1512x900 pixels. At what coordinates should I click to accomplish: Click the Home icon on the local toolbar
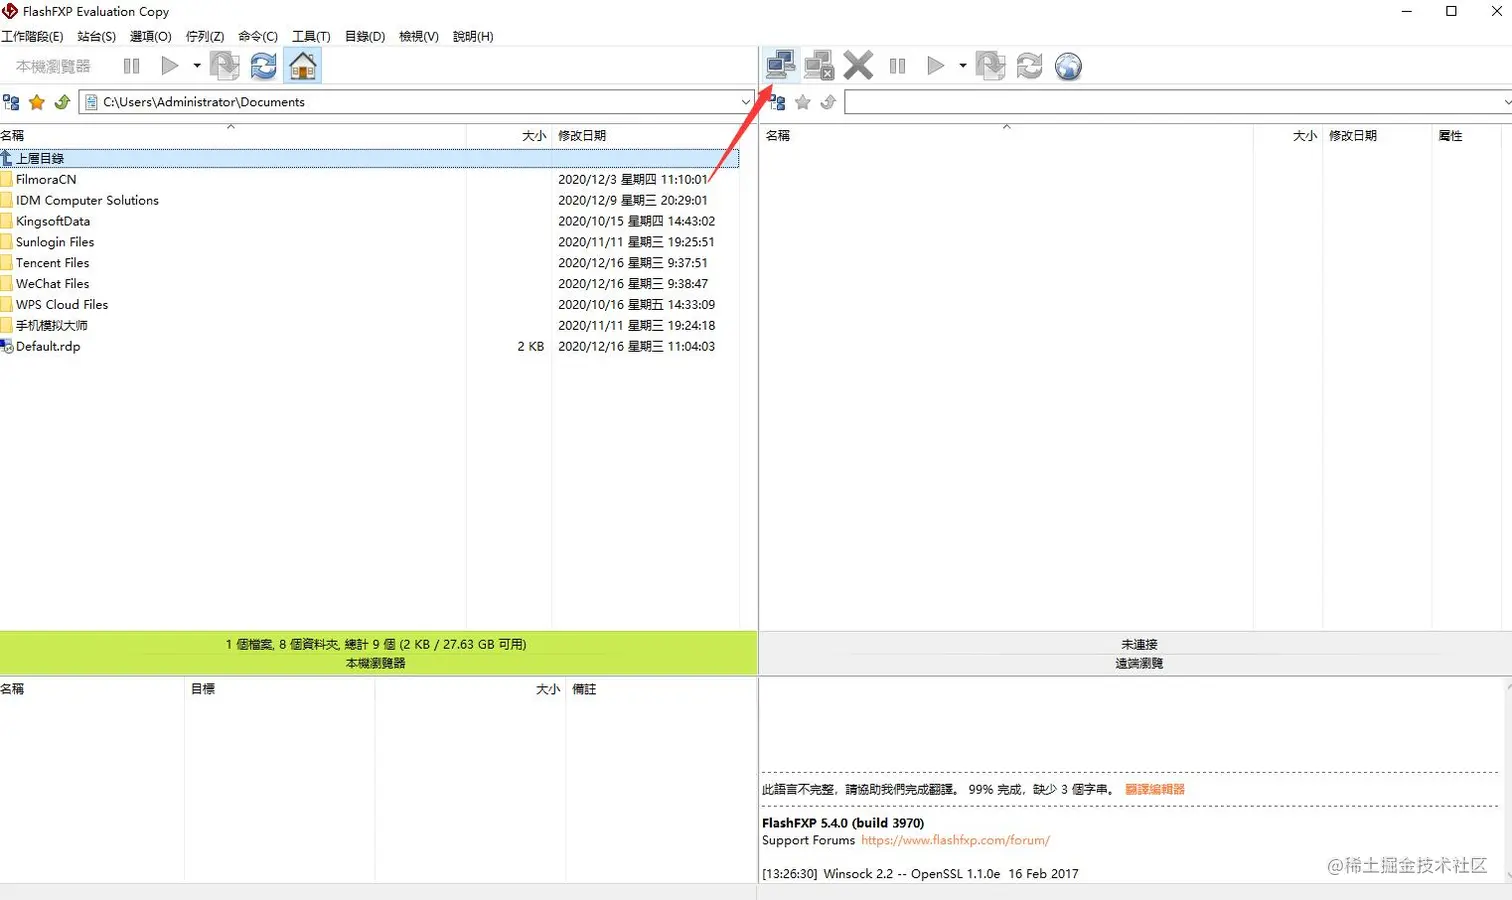tap(303, 66)
